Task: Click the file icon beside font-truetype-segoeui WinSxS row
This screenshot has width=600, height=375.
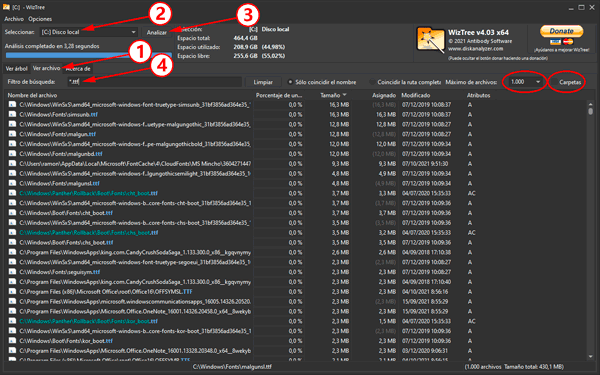Action: point(12,262)
